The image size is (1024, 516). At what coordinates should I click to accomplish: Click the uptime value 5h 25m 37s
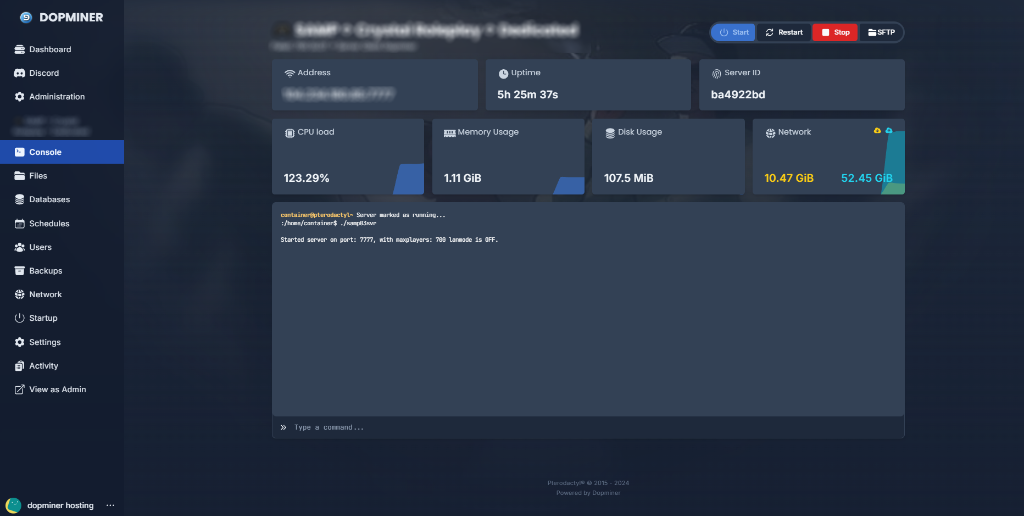coord(528,95)
